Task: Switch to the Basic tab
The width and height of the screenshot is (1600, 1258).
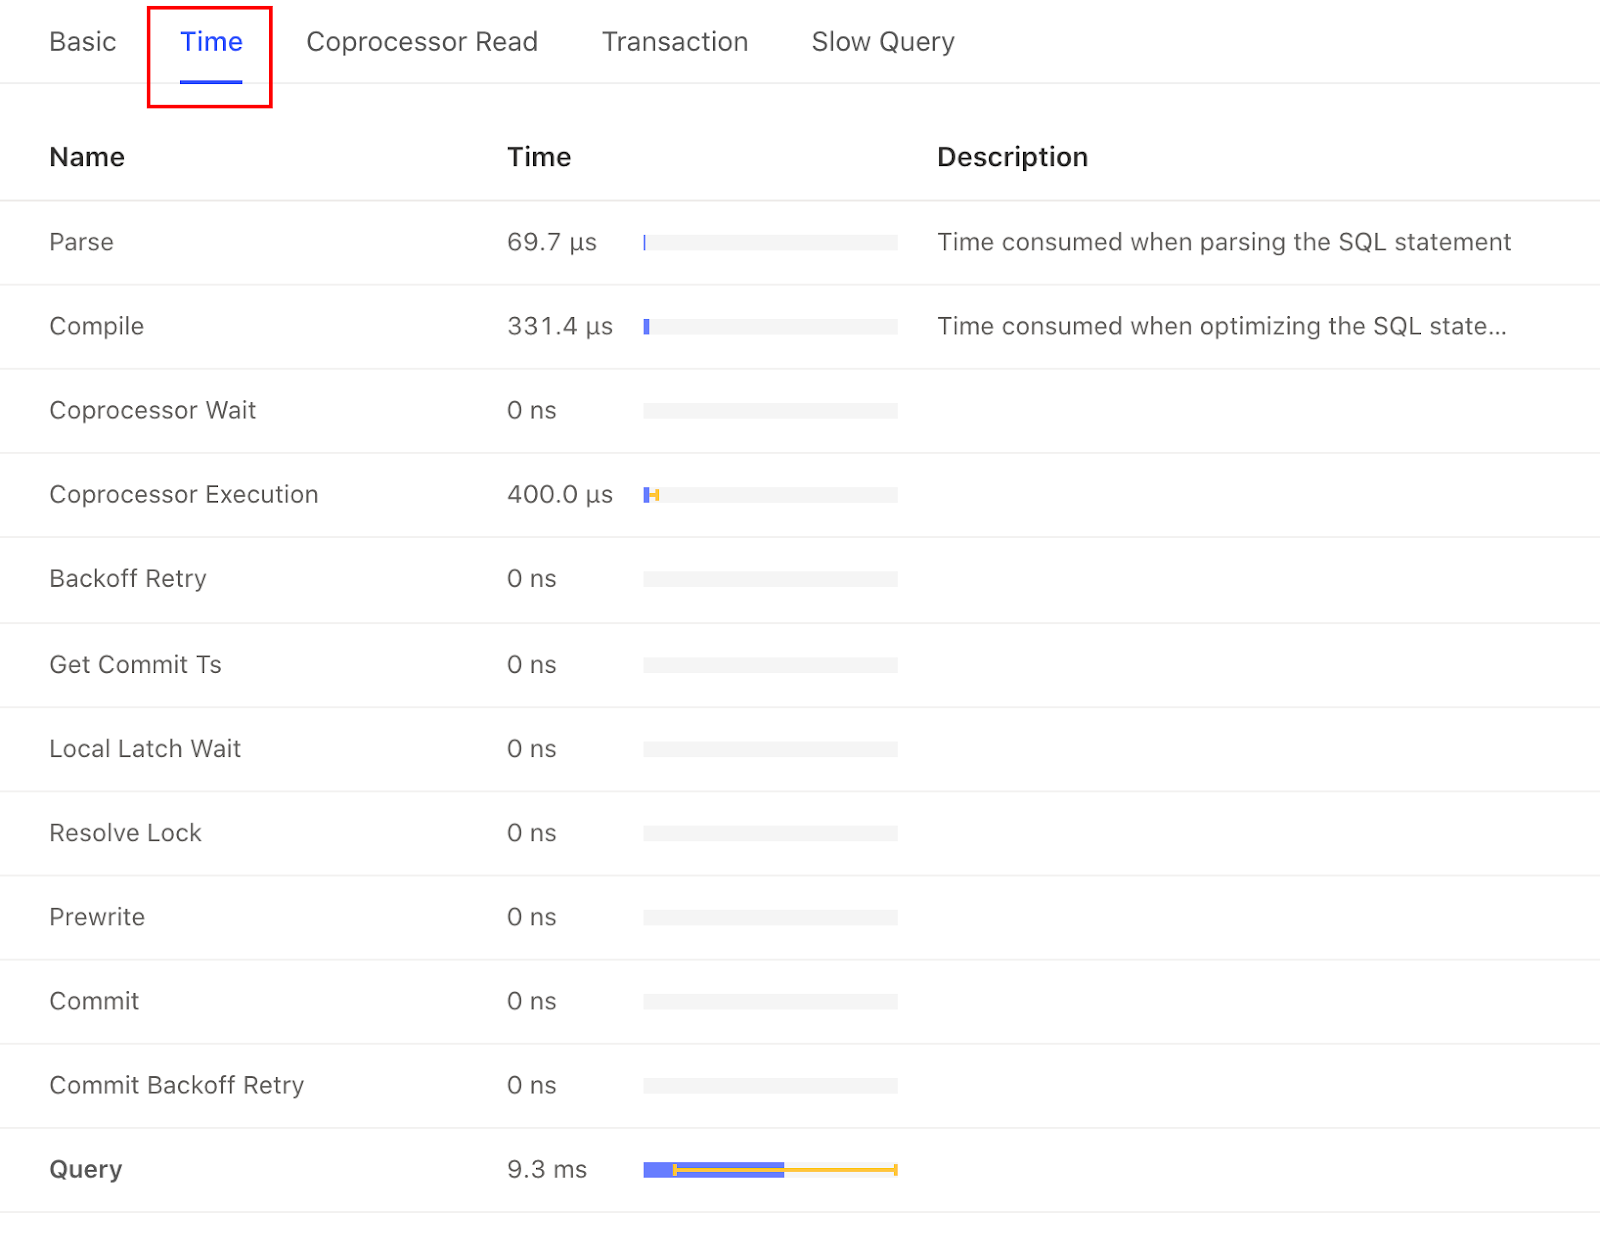Action: click(x=83, y=42)
